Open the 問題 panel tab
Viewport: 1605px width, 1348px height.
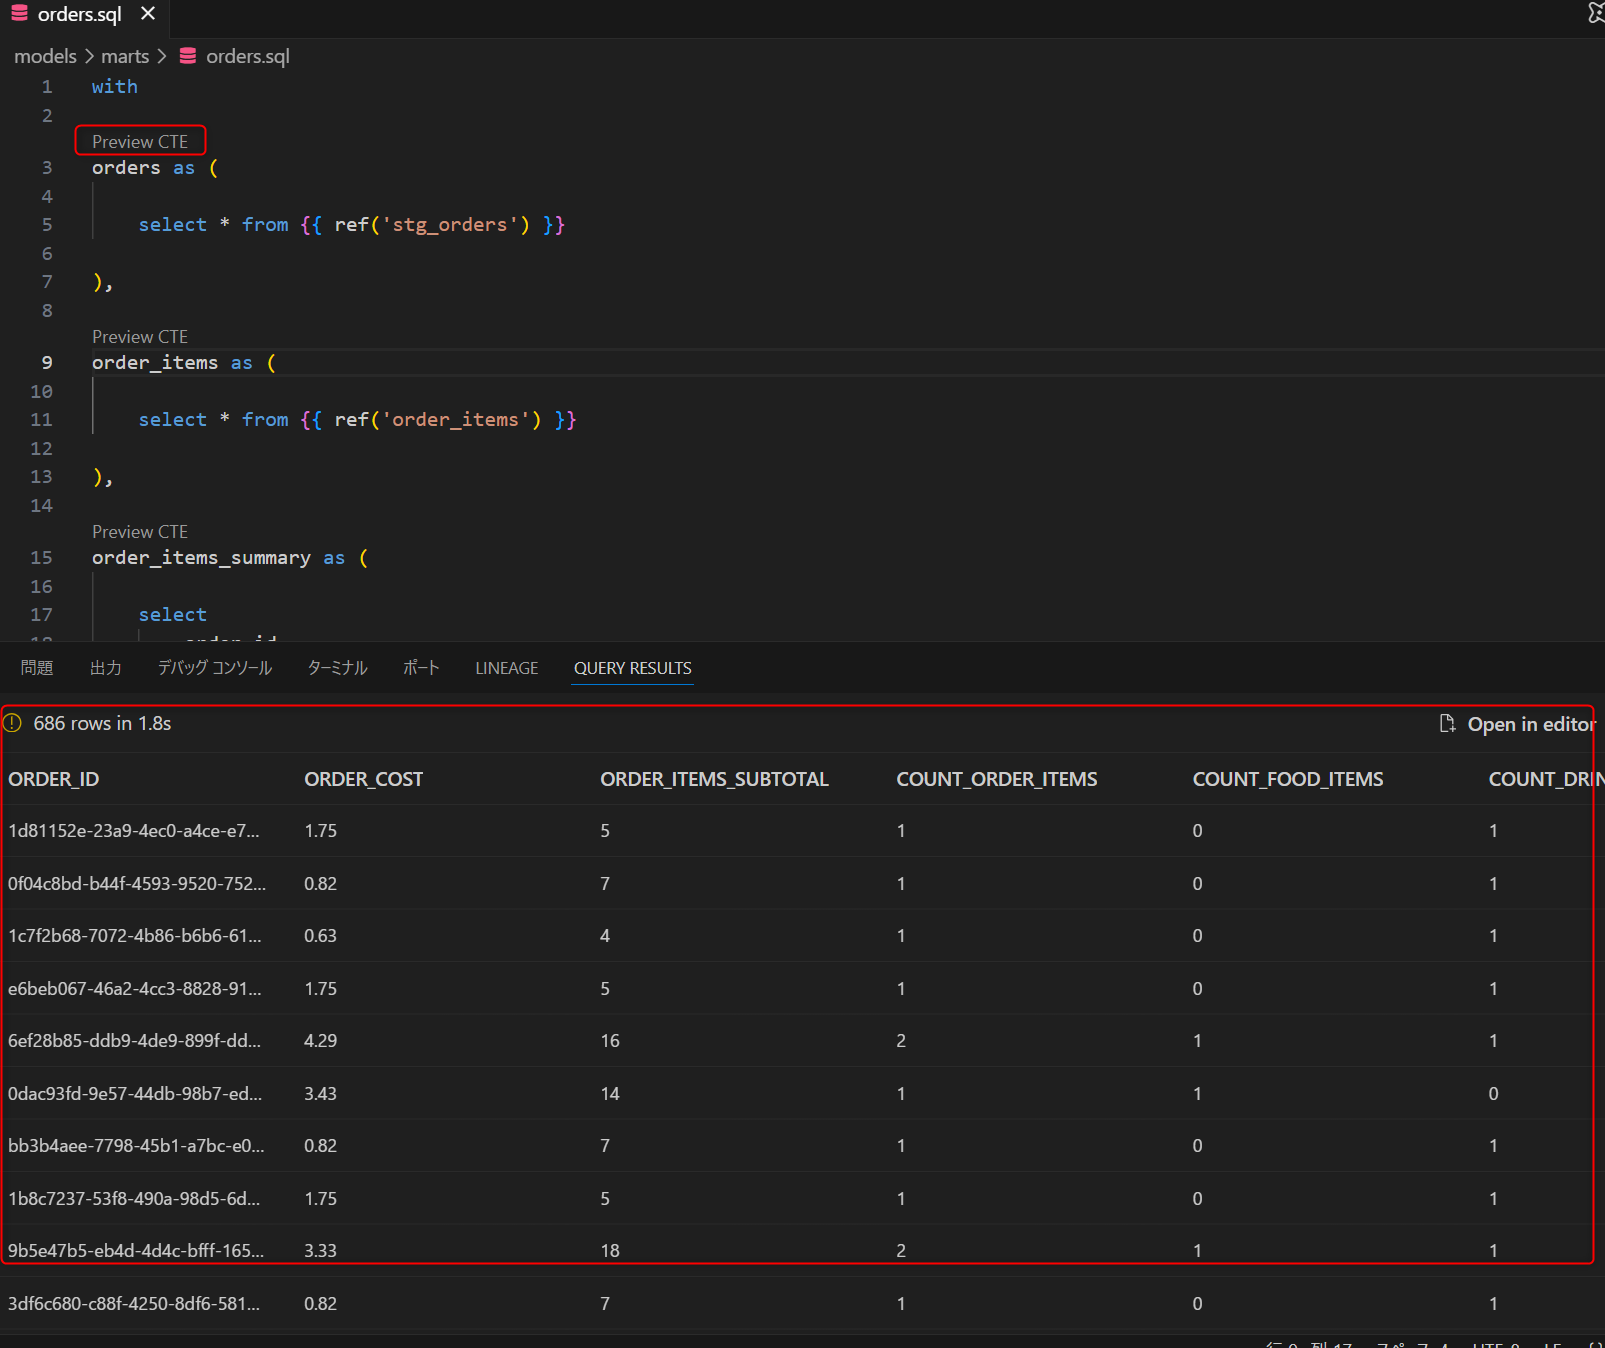tap(37, 667)
